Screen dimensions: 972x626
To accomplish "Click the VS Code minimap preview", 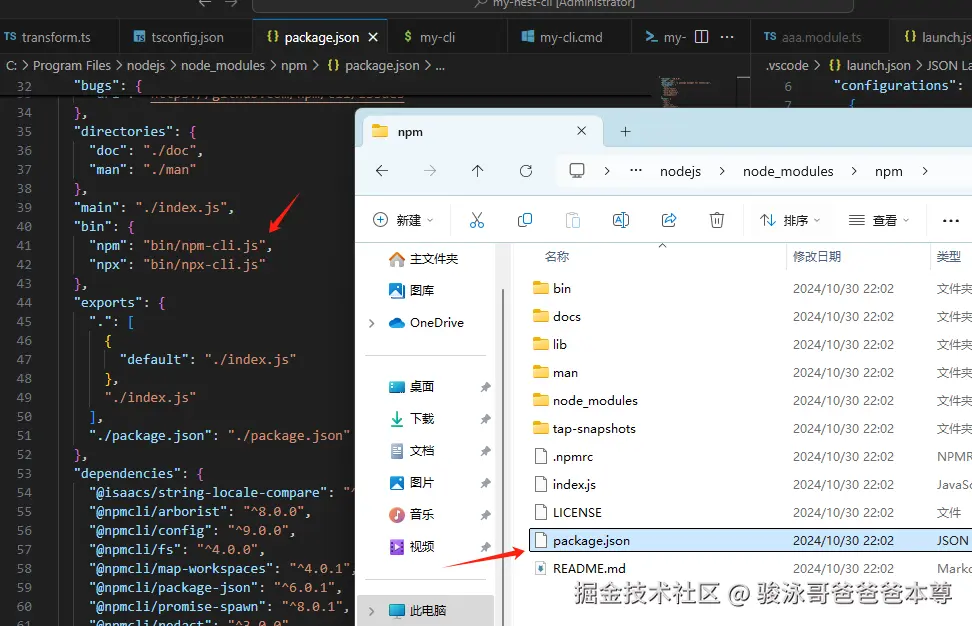I will coord(685,92).
